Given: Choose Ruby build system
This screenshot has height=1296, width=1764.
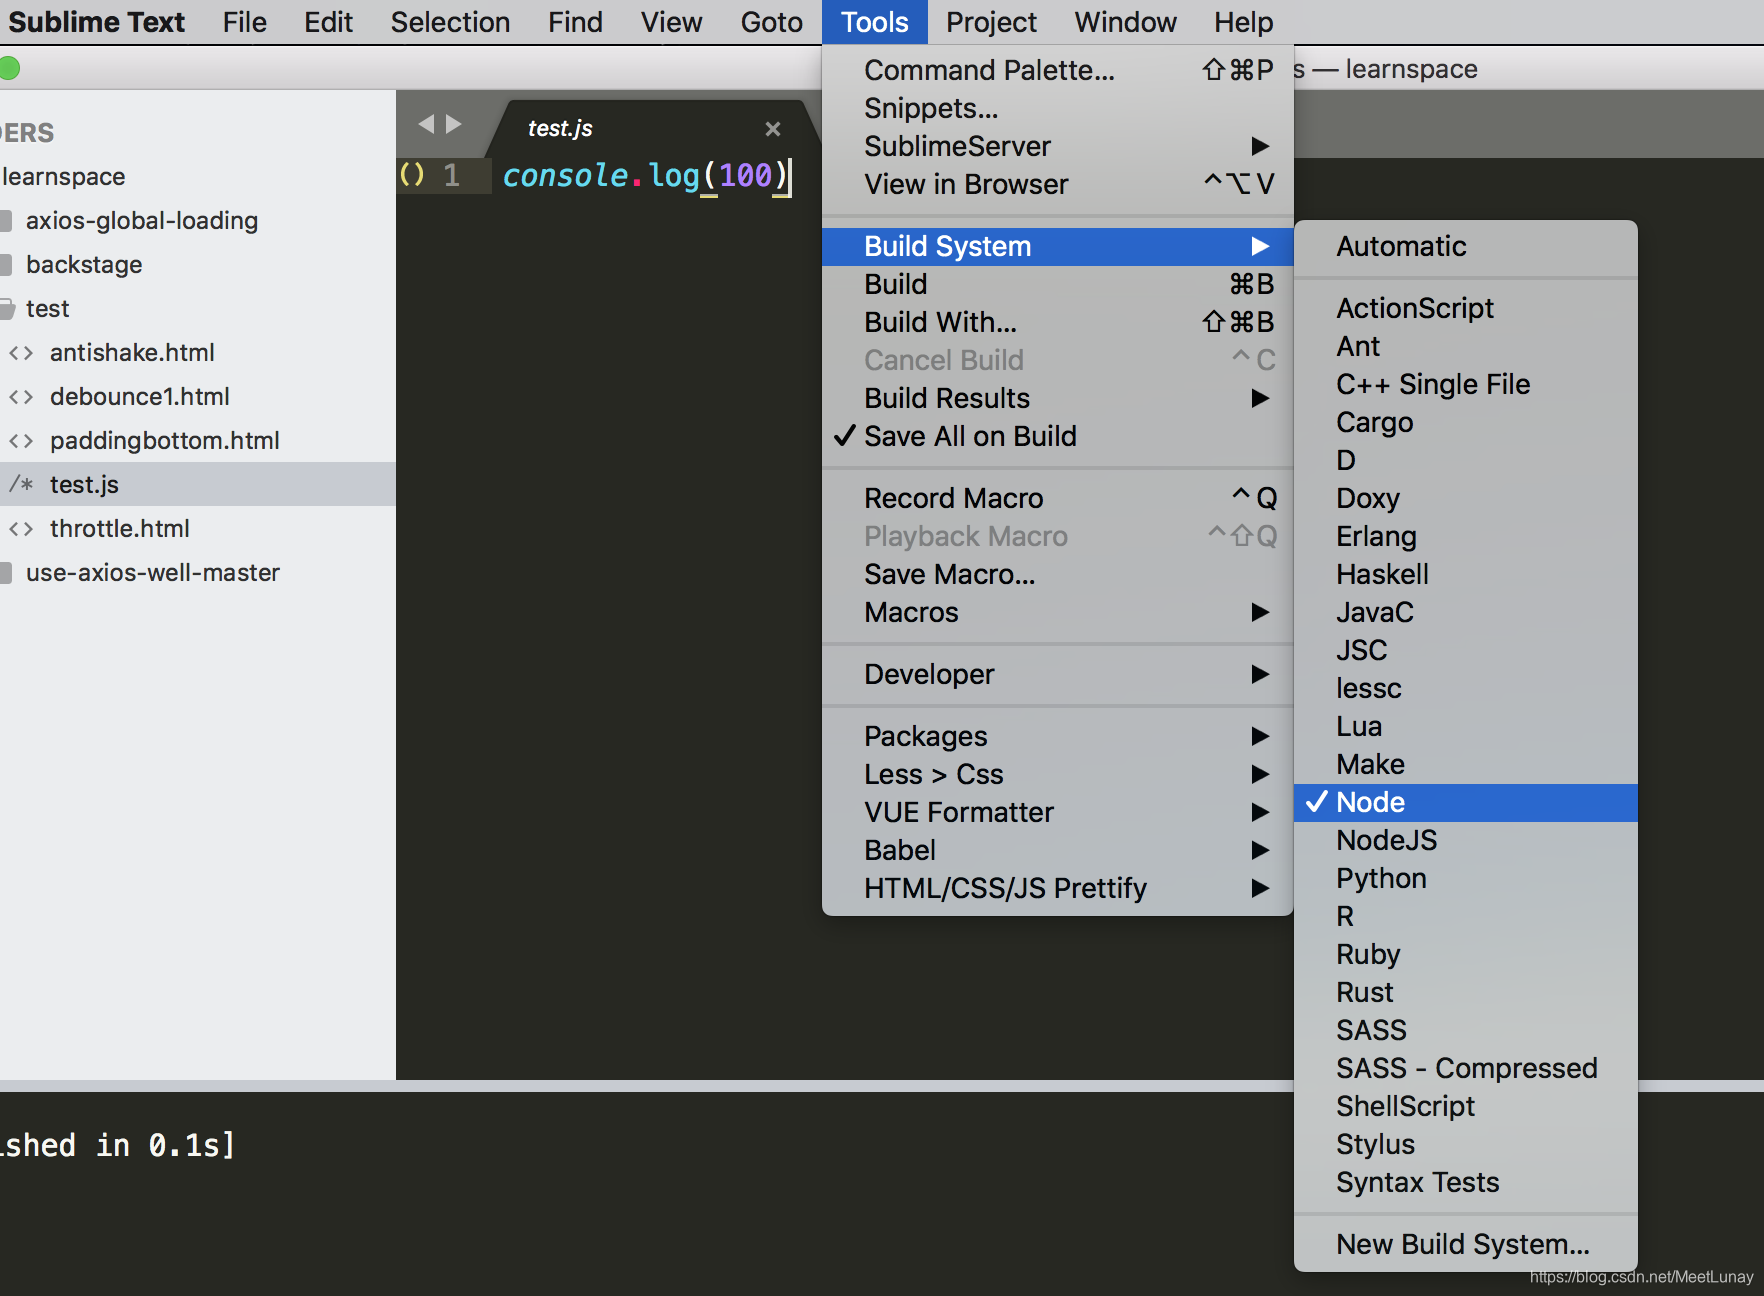Looking at the screenshot, I should [x=1466, y=955].
